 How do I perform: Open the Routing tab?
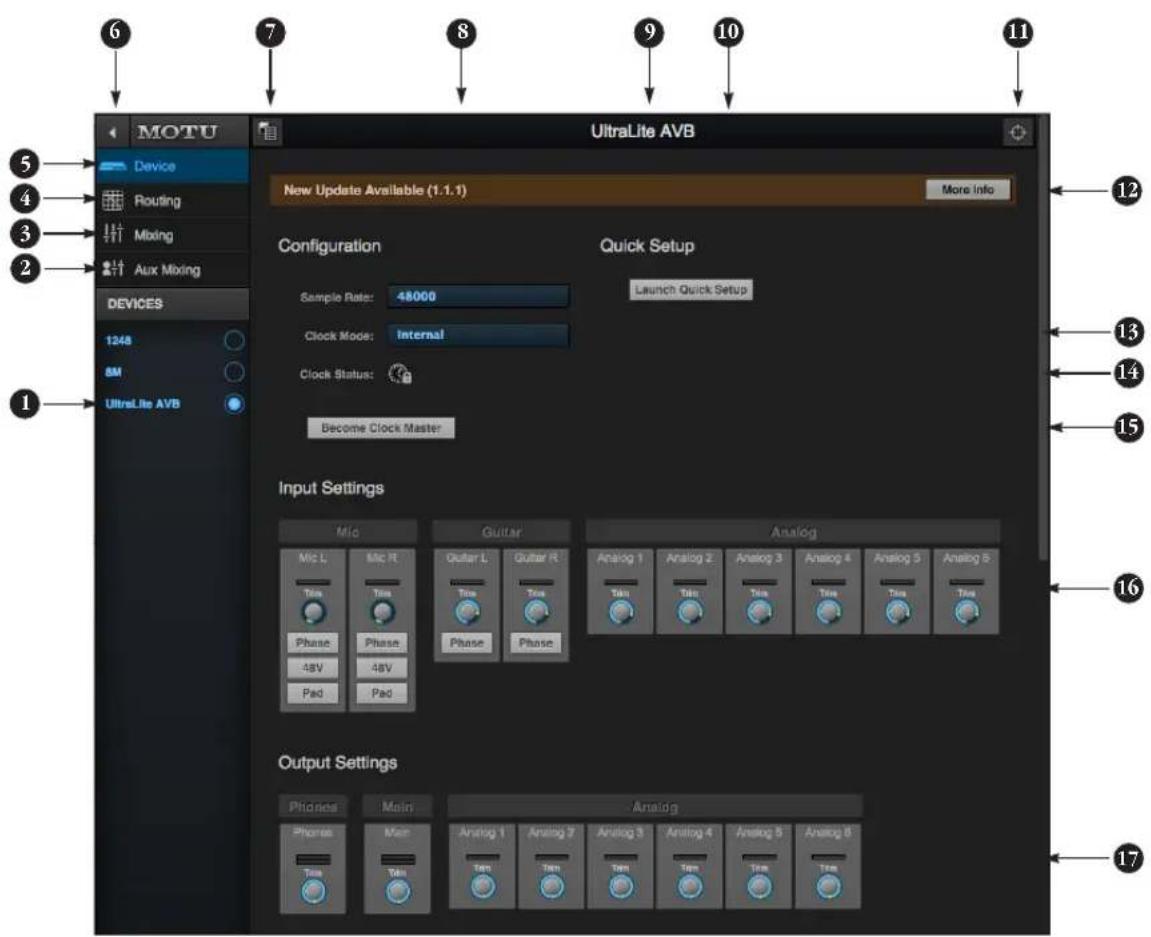(x=173, y=200)
